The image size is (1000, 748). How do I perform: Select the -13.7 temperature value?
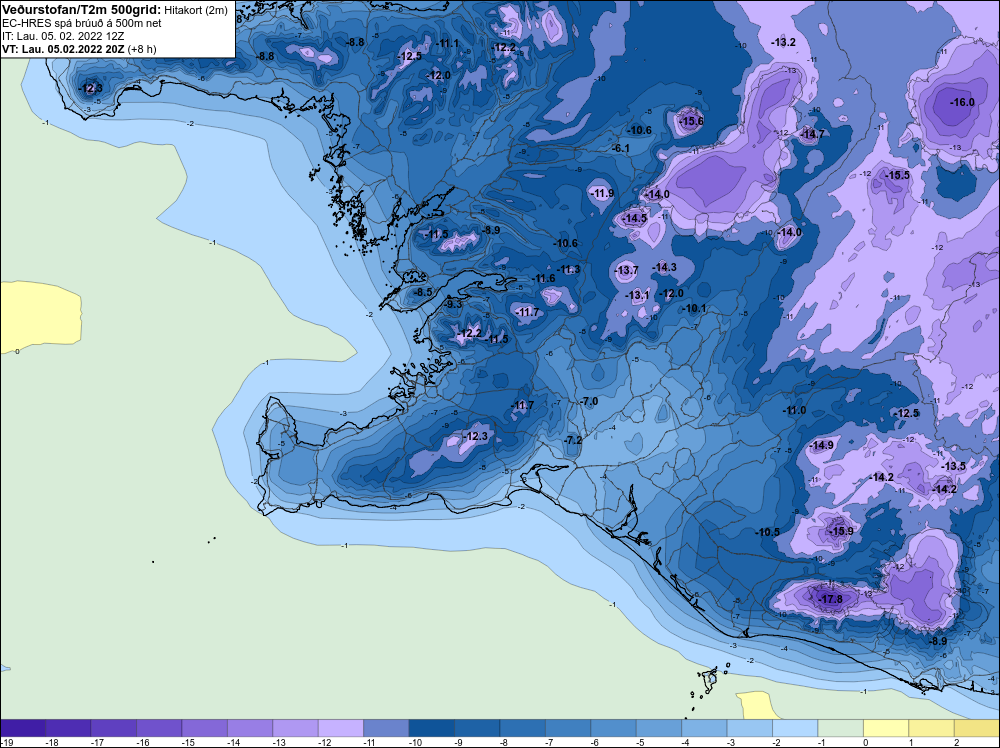[626, 270]
